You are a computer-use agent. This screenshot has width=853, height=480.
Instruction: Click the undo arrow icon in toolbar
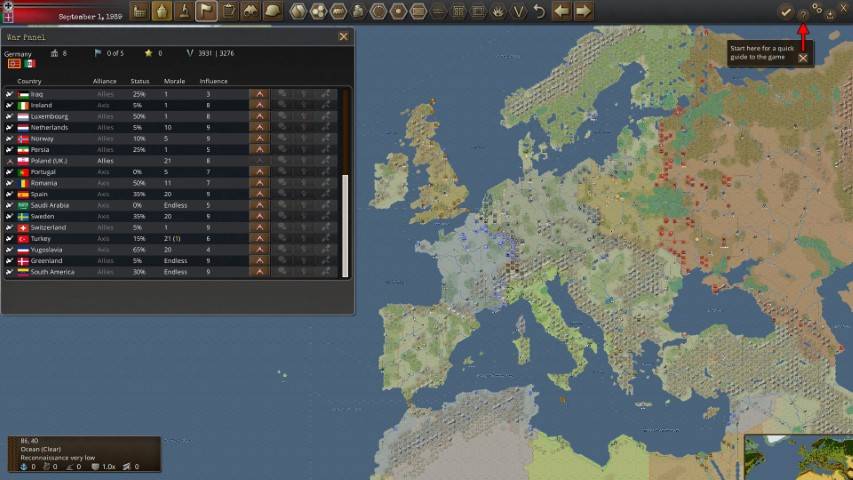[x=539, y=11]
